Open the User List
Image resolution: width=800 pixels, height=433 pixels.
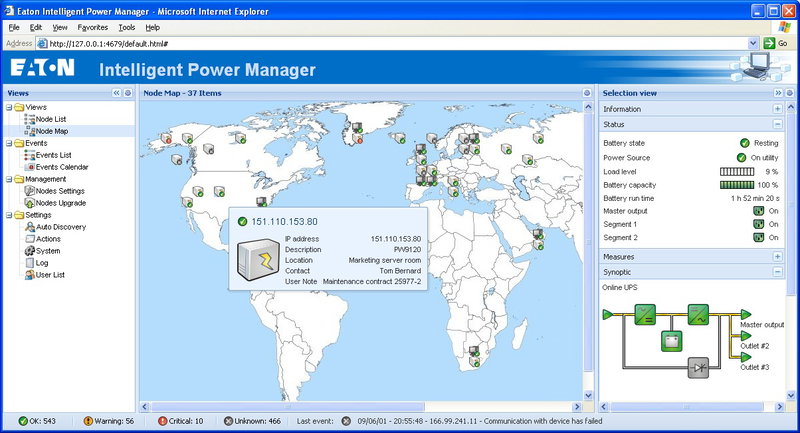pos(50,275)
